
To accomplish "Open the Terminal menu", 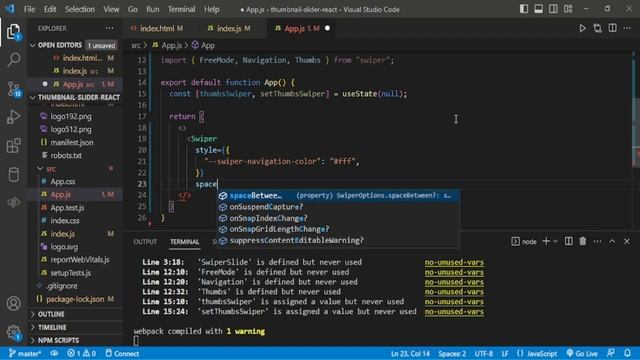I will pyautogui.click(x=181, y=9).
